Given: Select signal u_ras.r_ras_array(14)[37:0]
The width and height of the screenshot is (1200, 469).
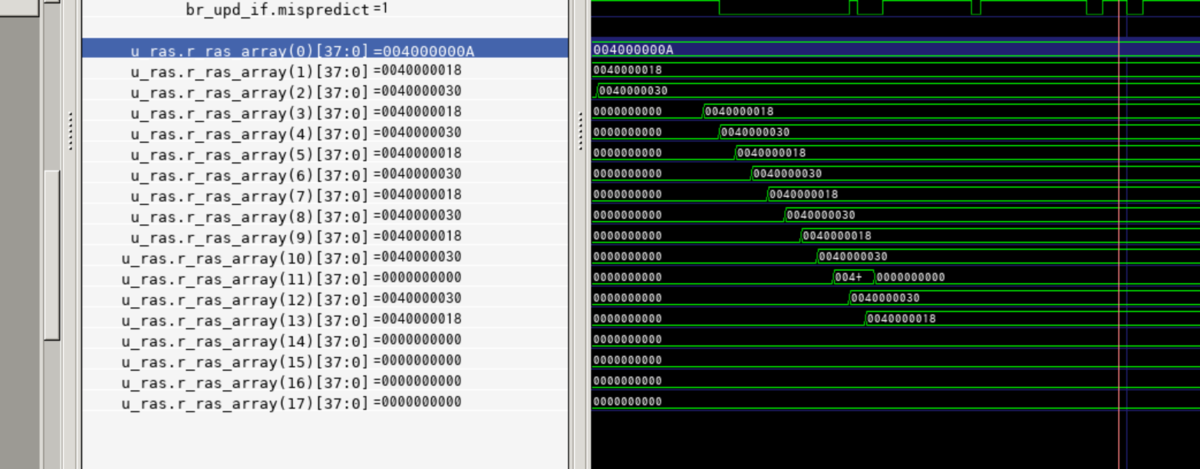Looking at the screenshot, I should click(325, 339).
